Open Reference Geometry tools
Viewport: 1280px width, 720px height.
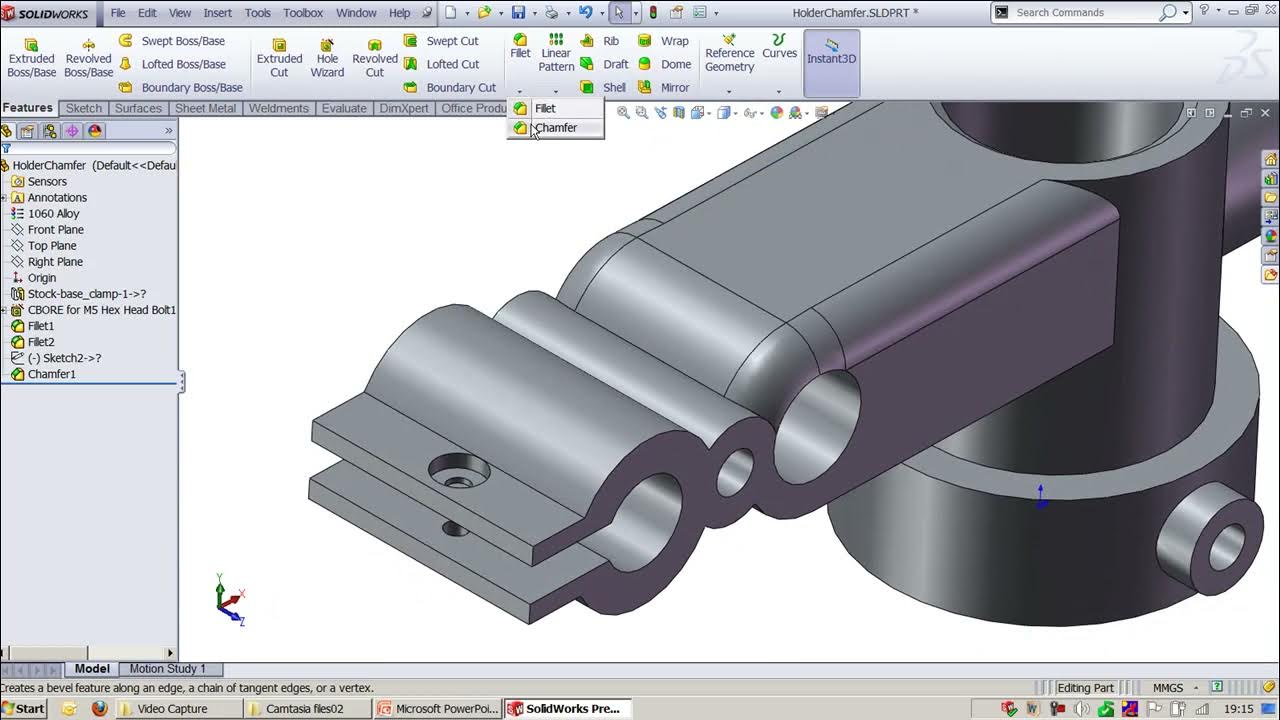(729, 53)
